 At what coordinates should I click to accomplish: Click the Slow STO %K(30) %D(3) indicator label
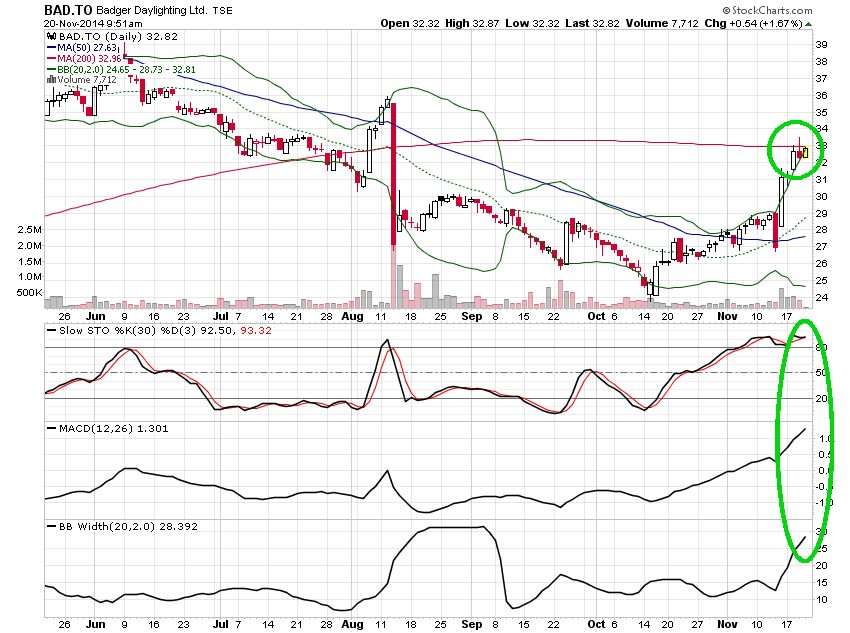pos(128,331)
